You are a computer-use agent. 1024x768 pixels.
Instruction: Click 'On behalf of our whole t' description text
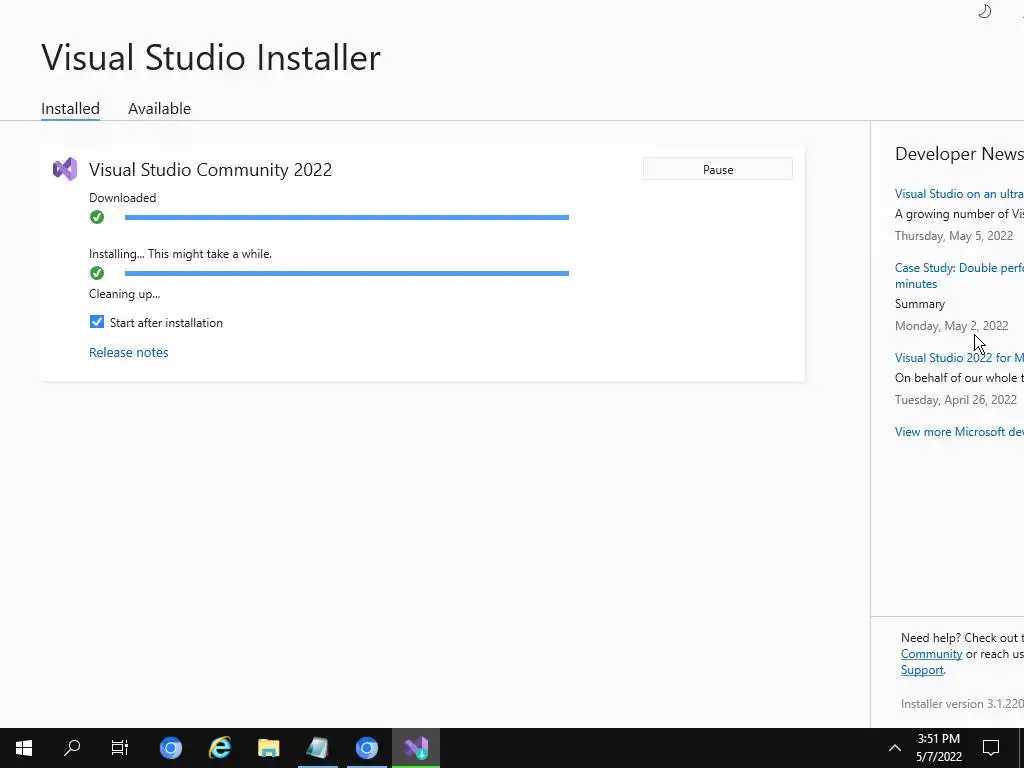tap(959, 378)
